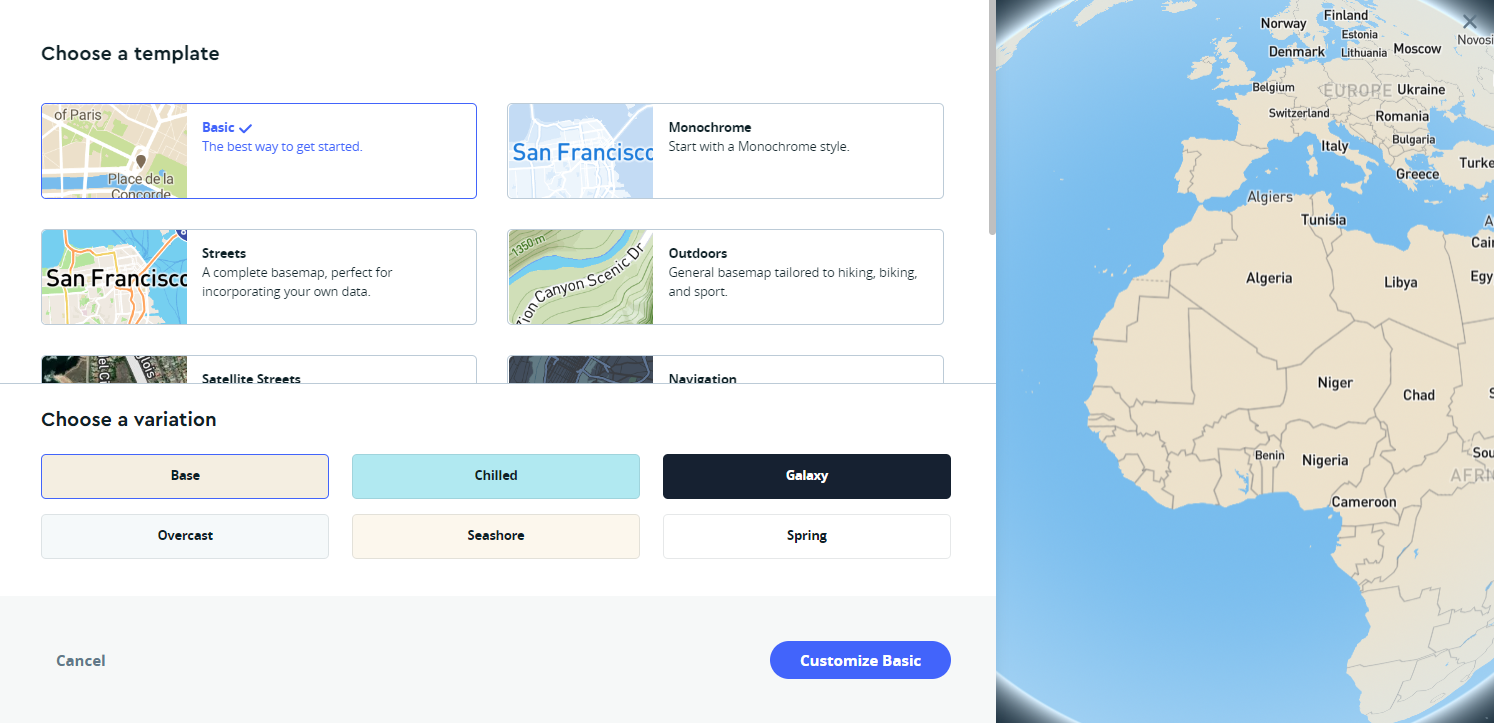Pick the Satellite Streets template
The height and width of the screenshot is (723, 1494).
point(259,369)
